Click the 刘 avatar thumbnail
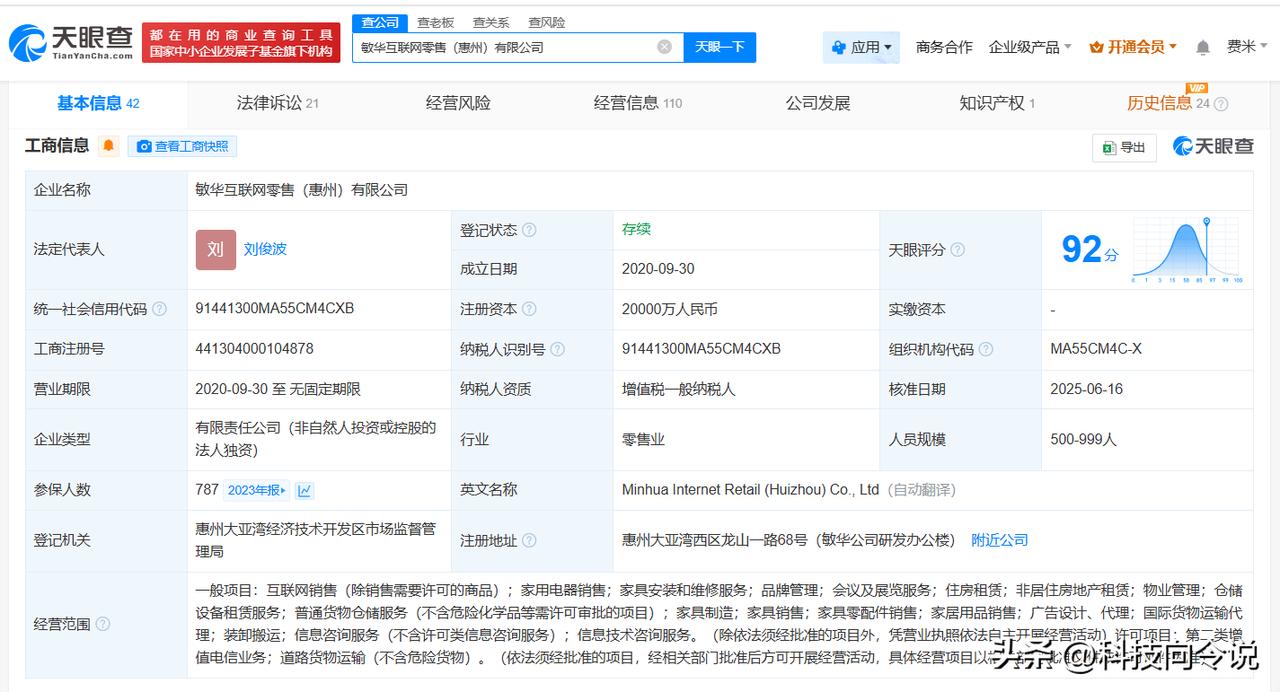Image resolution: width=1280 pixels, height=692 pixels. [215, 249]
